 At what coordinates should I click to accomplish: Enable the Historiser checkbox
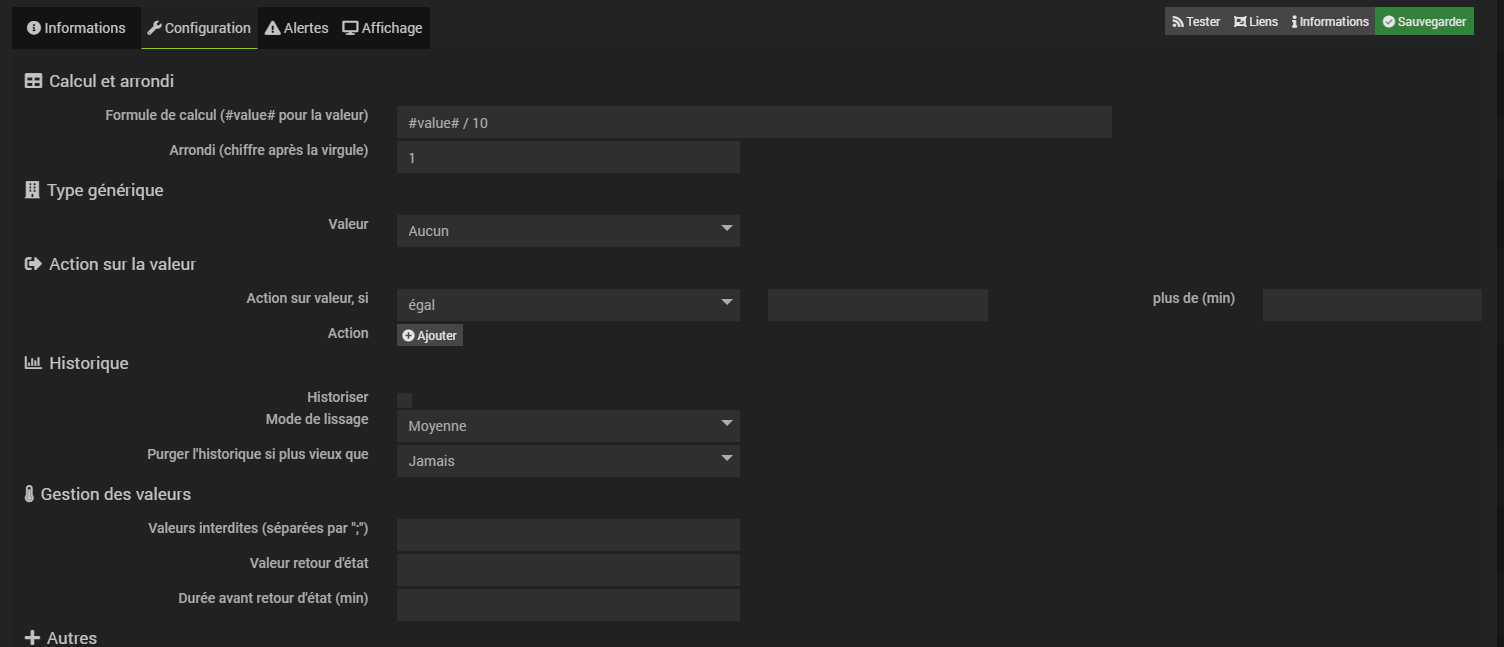click(404, 400)
